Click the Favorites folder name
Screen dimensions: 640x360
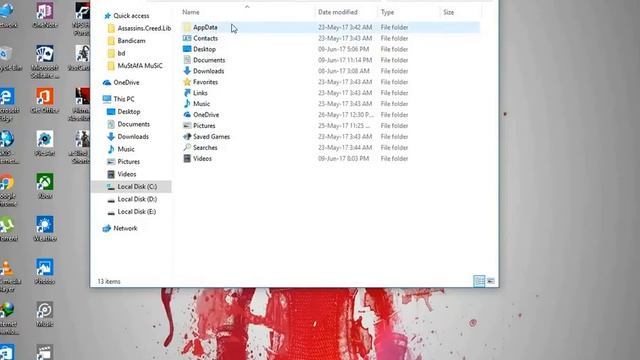tap(205, 82)
